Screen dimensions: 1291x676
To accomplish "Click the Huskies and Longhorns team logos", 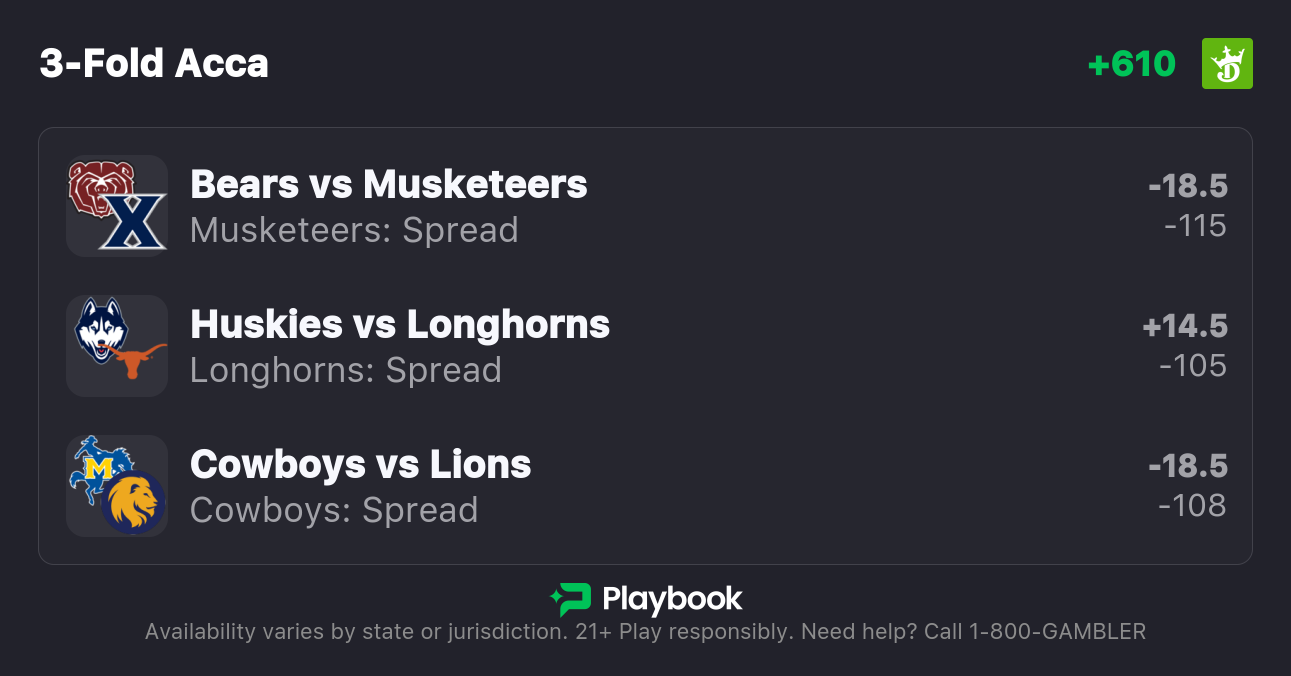I will click(117, 346).
